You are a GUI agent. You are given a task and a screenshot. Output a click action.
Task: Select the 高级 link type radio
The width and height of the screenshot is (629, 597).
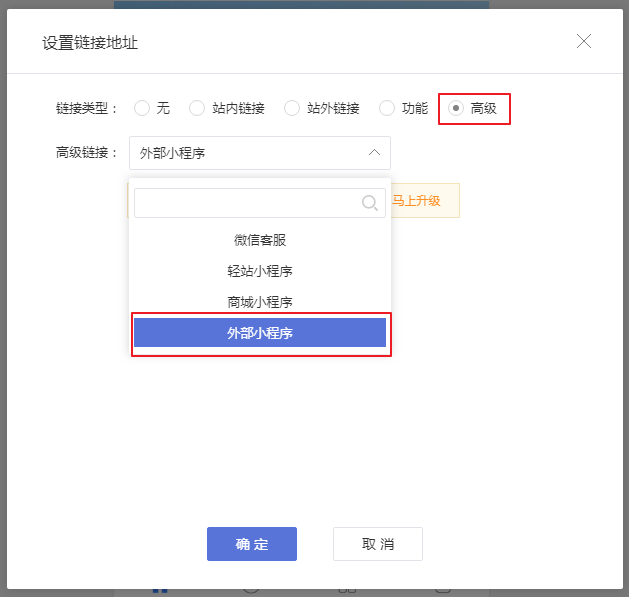point(456,108)
